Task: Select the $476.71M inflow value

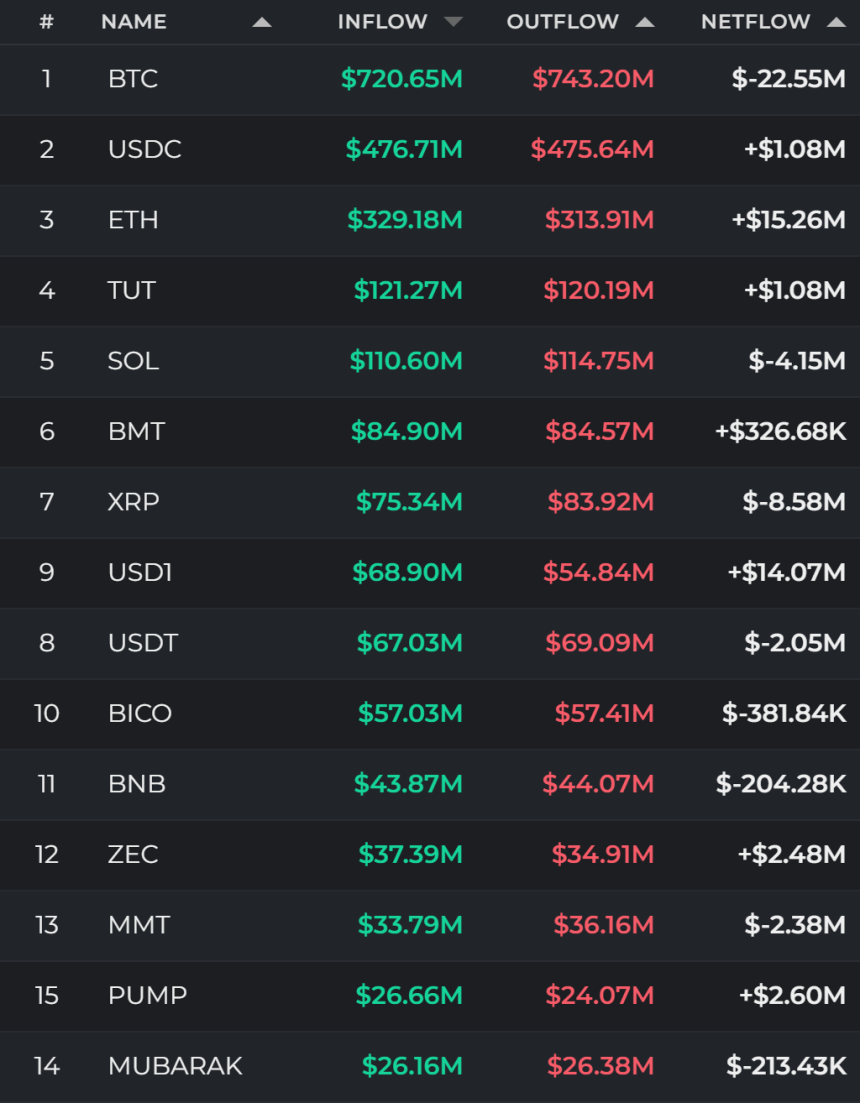Action: pos(404,149)
